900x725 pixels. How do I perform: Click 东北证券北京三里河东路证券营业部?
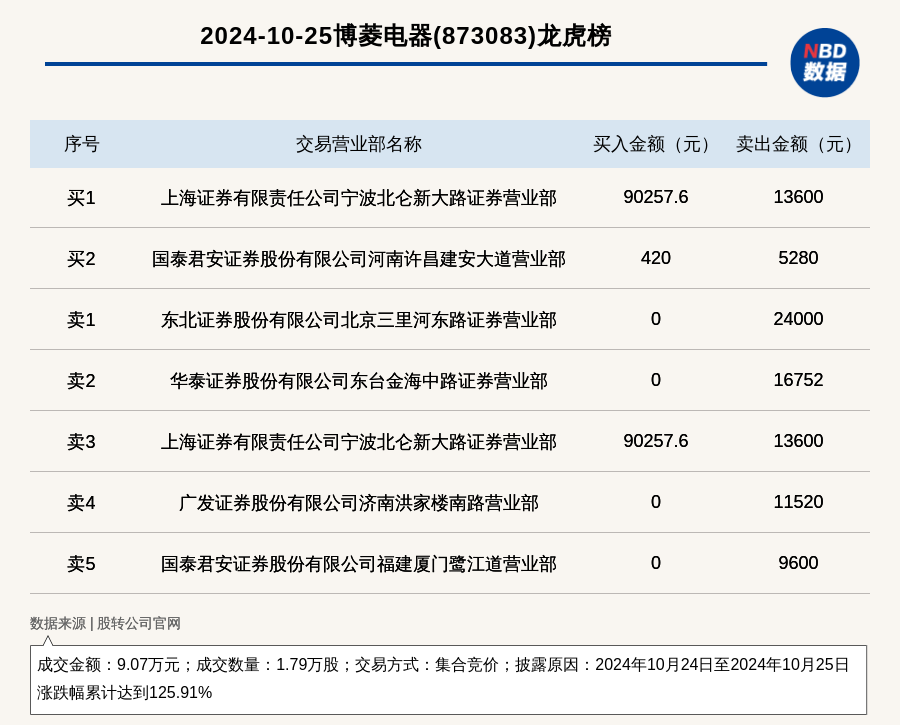coord(359,320)
